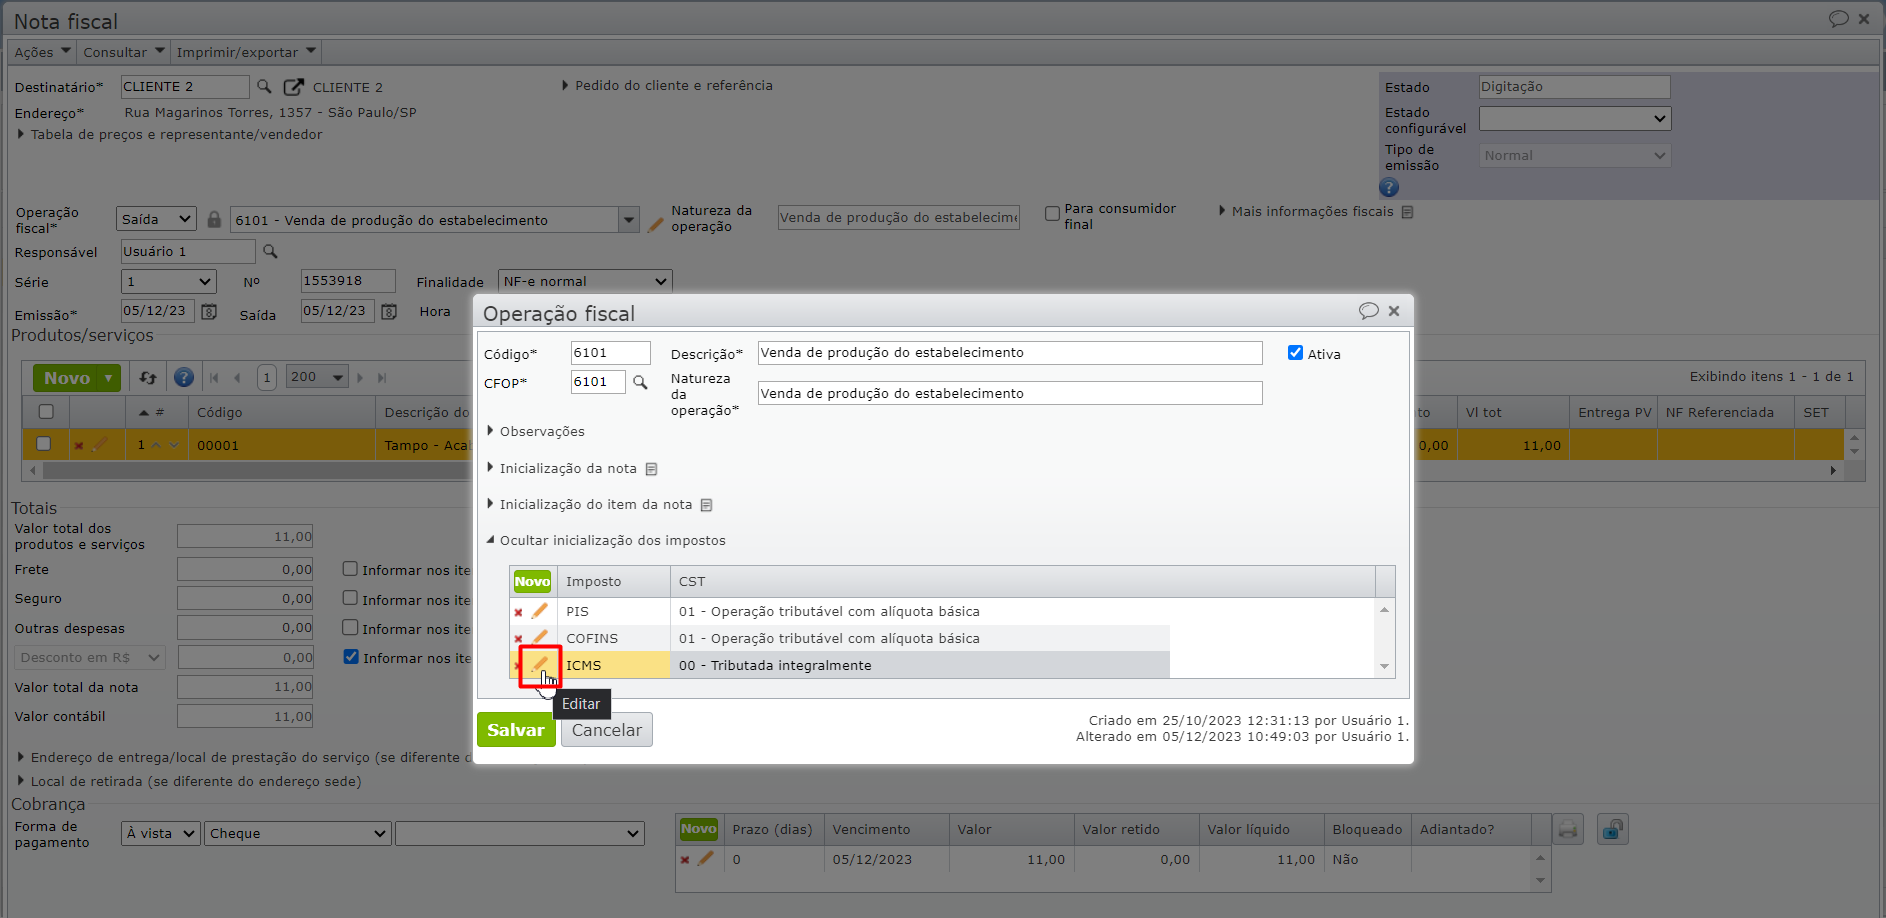The height and width of the screenshot is (918, 1886).
Task: Click the lock icon beside Operação fiscal
Action: coord(214,219)
